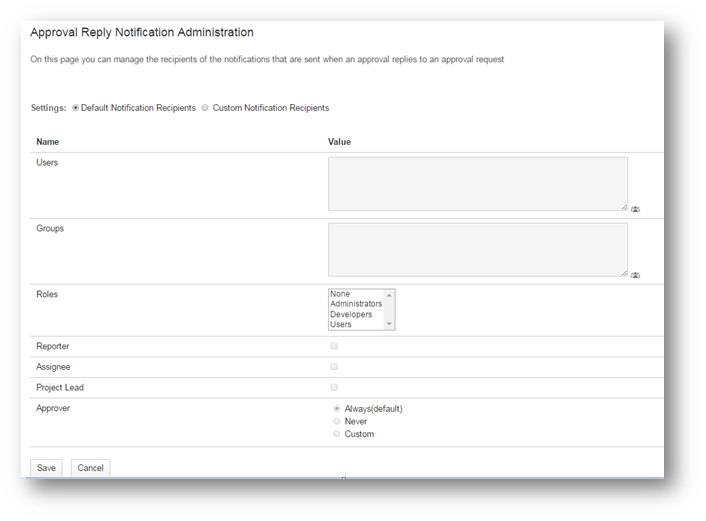Viewport: 706px width, 521px height.
Task: Select Default Notification Recipients radio button
Action: point(76,108)
